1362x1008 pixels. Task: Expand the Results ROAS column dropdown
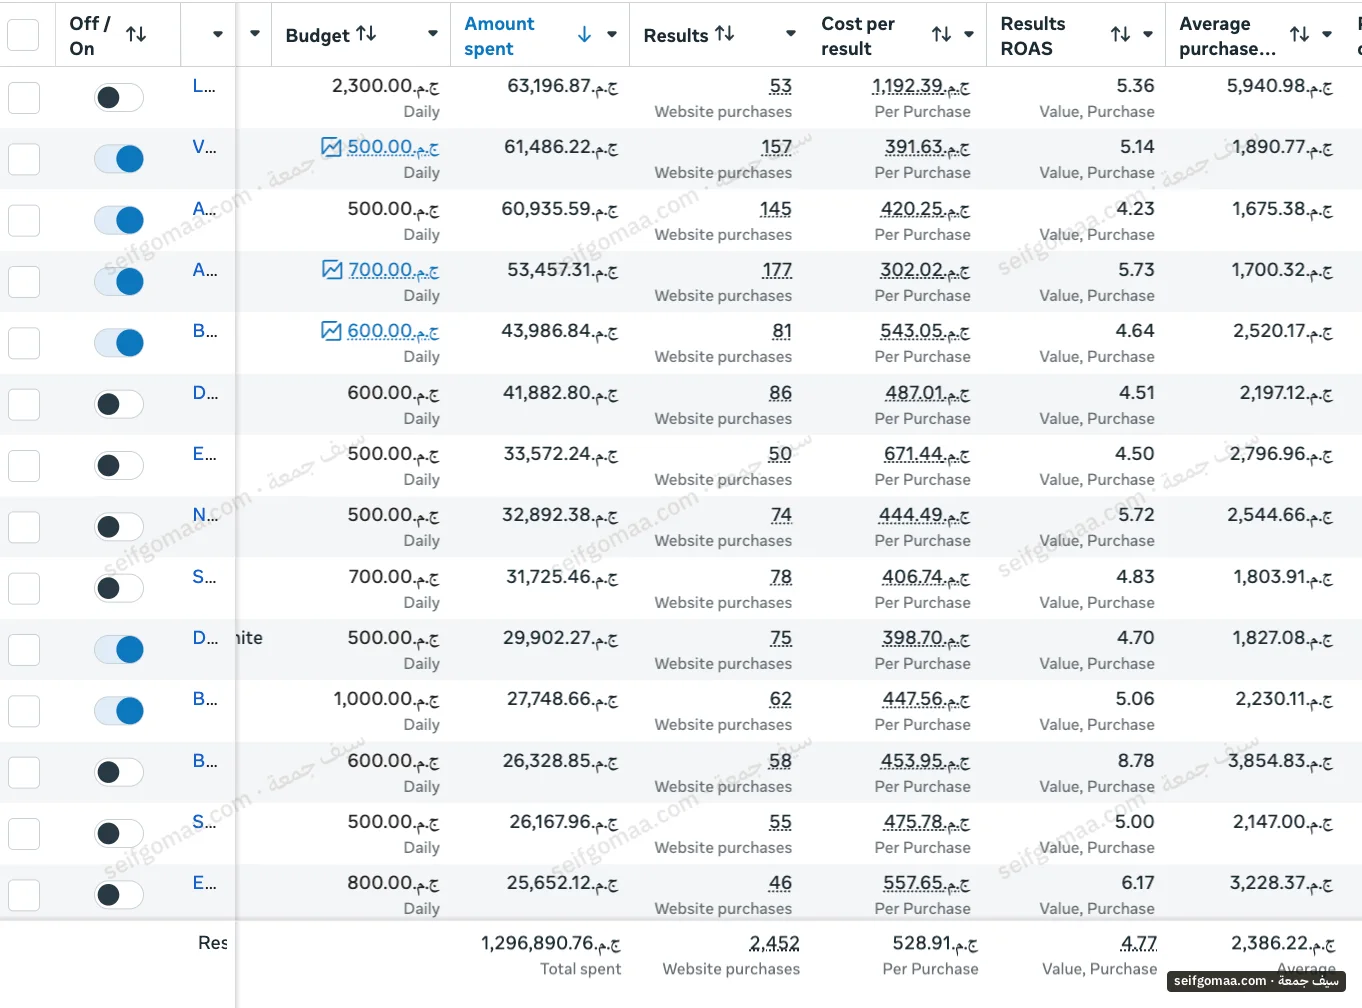[1148, 35]
